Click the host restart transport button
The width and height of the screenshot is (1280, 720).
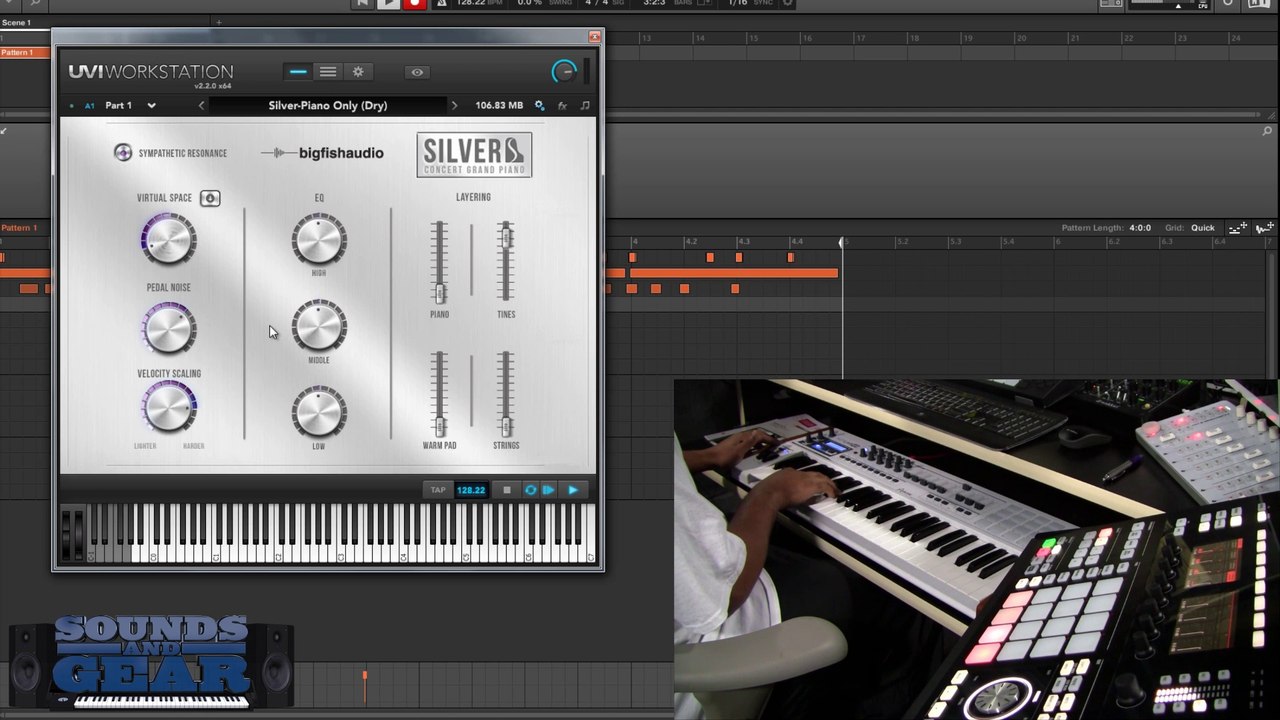[362, 3]
